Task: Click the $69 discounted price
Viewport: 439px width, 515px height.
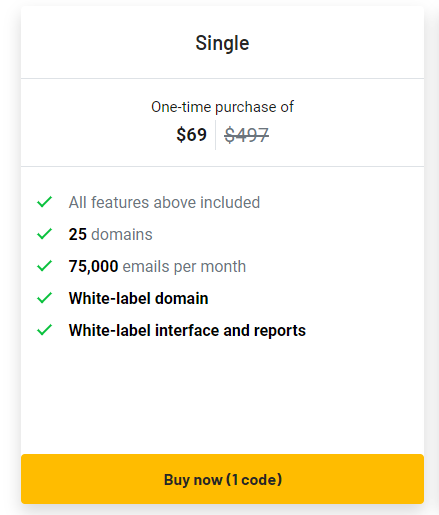Action: [191, 135]
